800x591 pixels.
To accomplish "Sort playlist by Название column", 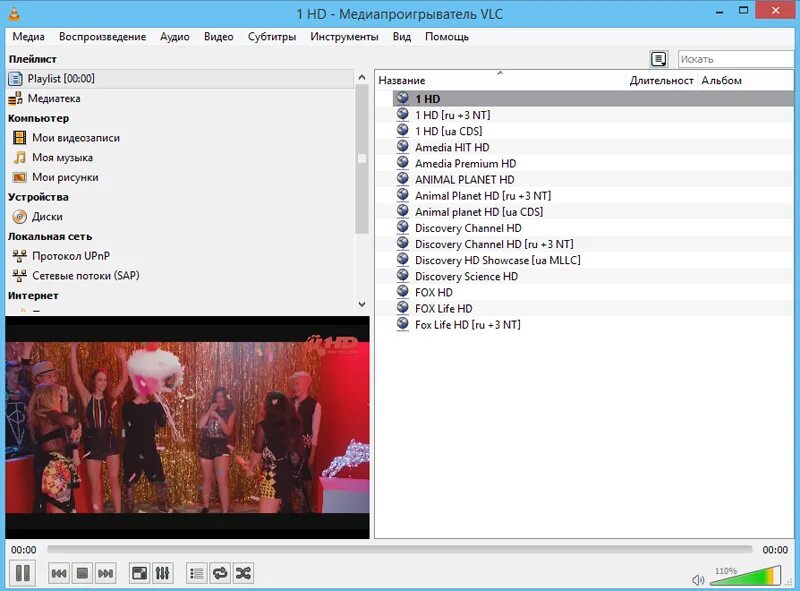I will (500, 80).
